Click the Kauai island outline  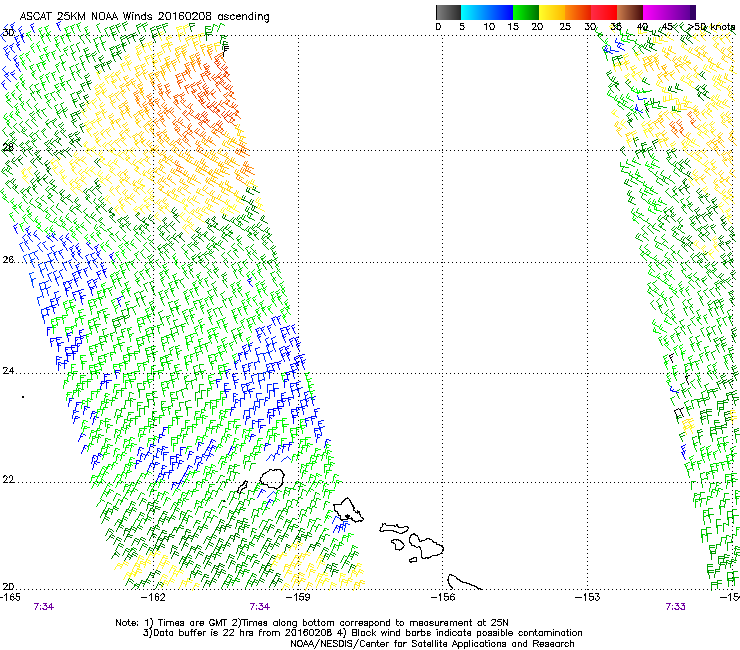point(272,479)
